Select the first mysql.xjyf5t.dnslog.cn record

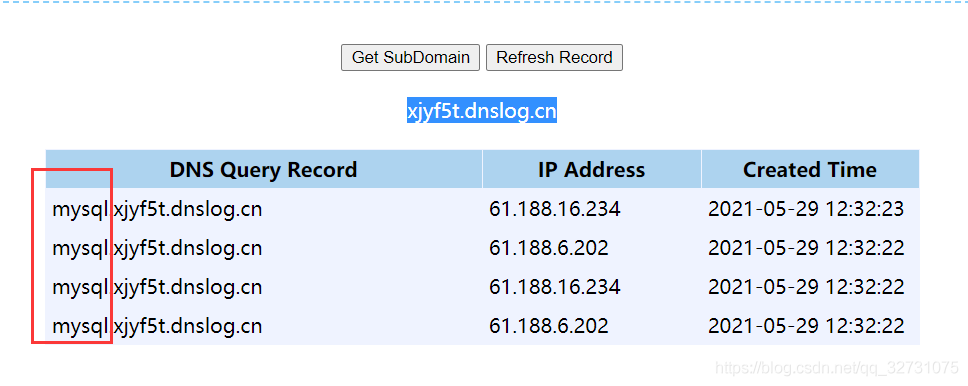pyautogui.click(x=157, y=209)
